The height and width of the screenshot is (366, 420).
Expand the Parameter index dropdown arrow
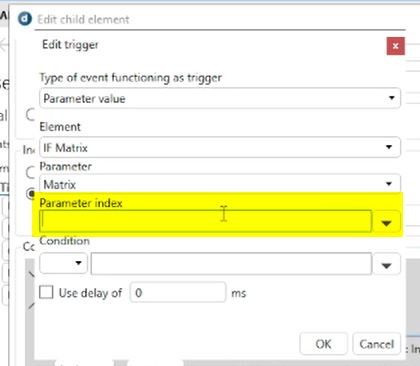[386, 223]
